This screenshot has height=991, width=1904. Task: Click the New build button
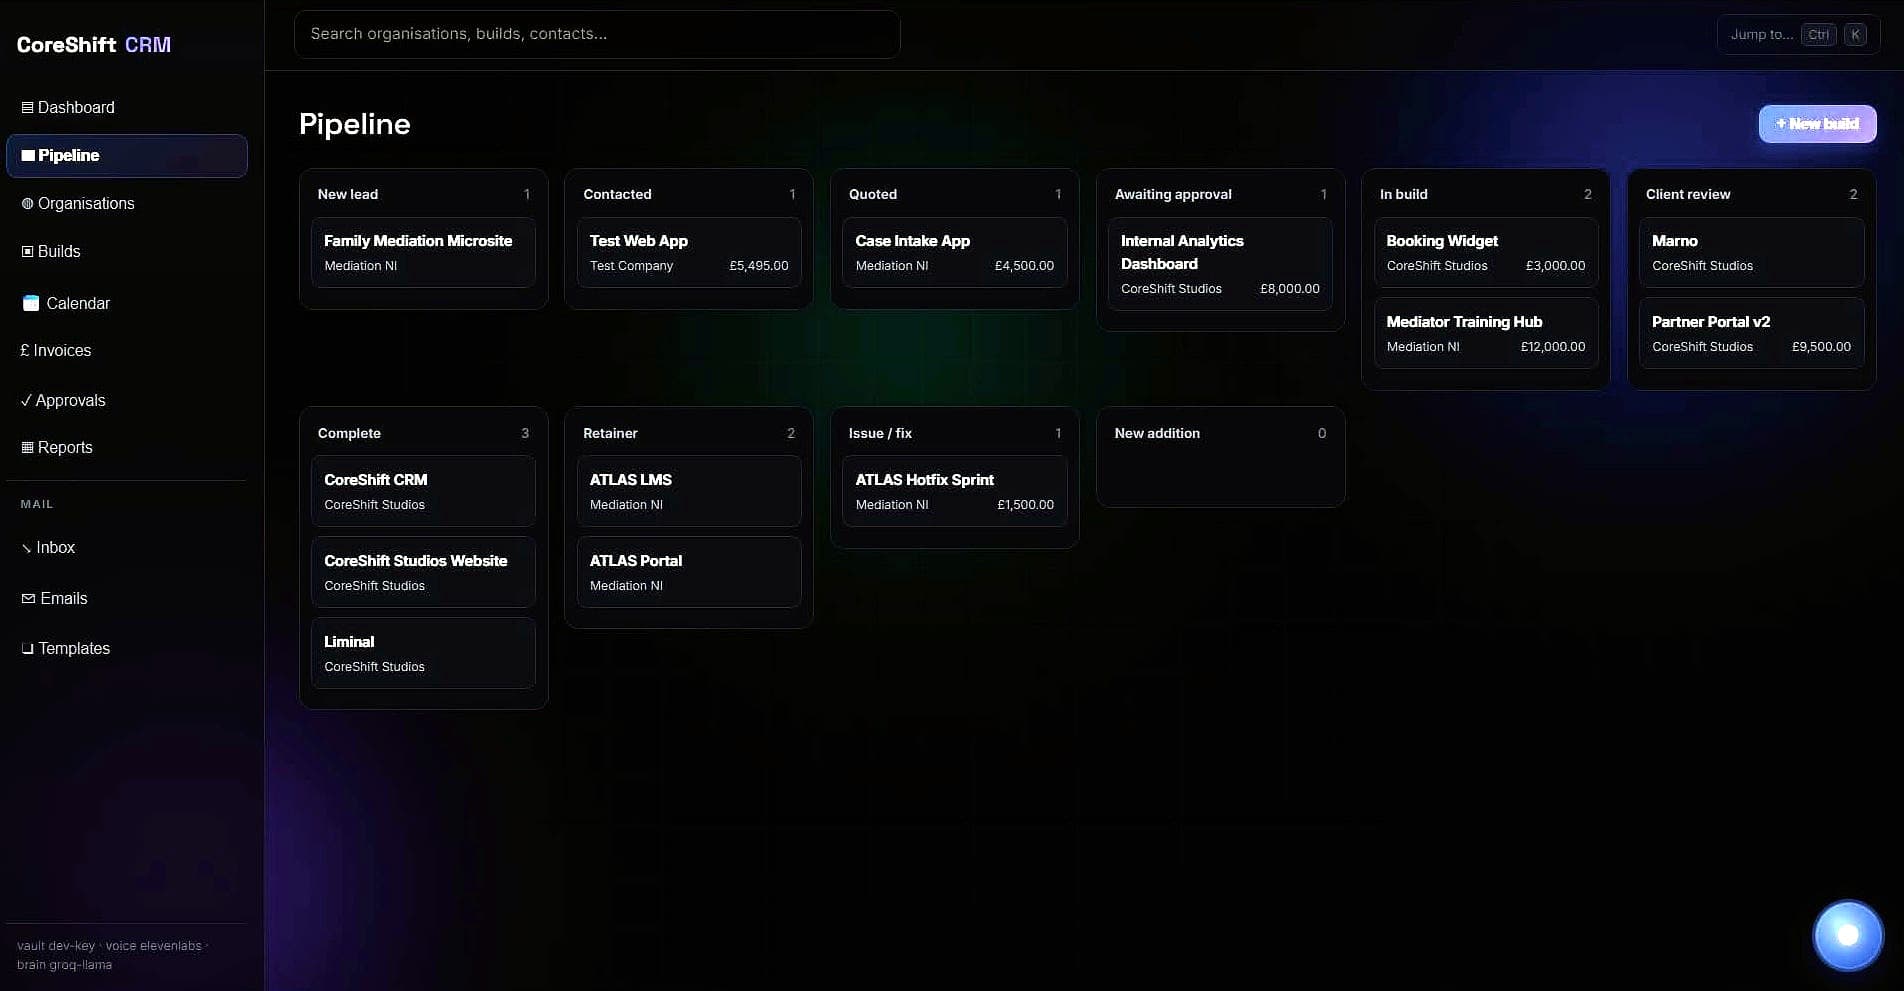[1817, 124]
